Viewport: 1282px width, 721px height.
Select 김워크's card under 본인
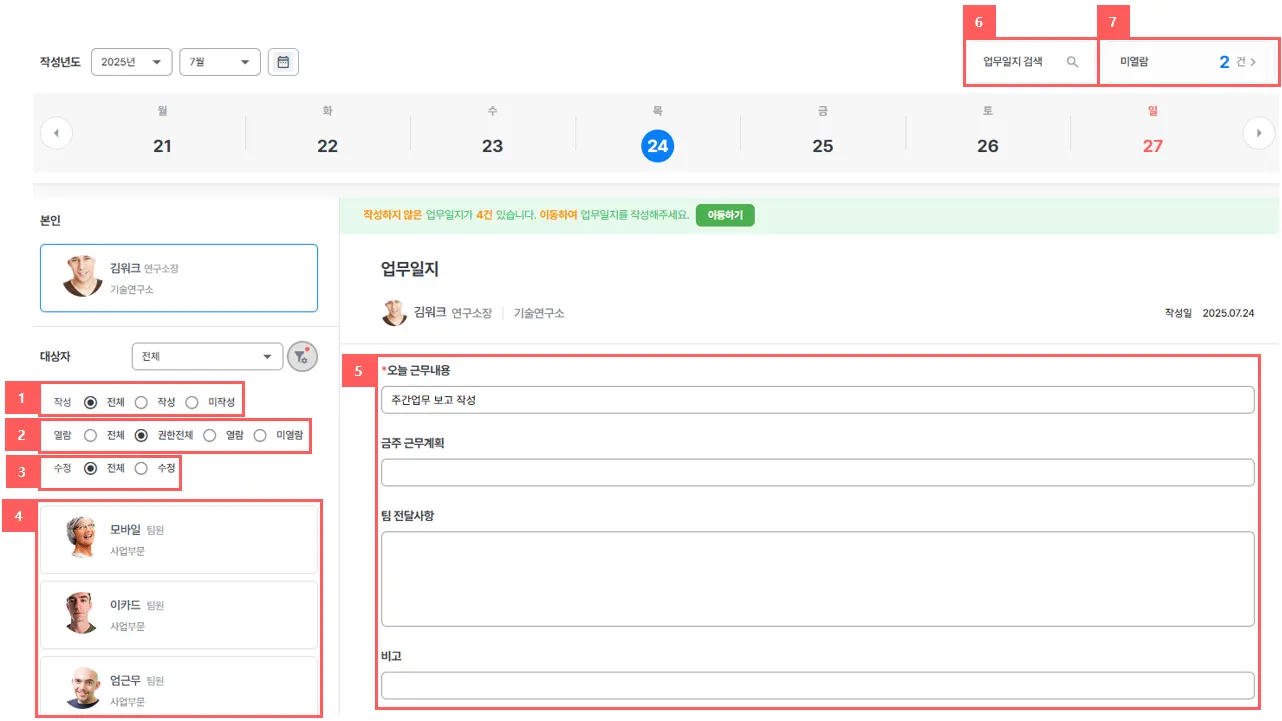pos(179,278)
